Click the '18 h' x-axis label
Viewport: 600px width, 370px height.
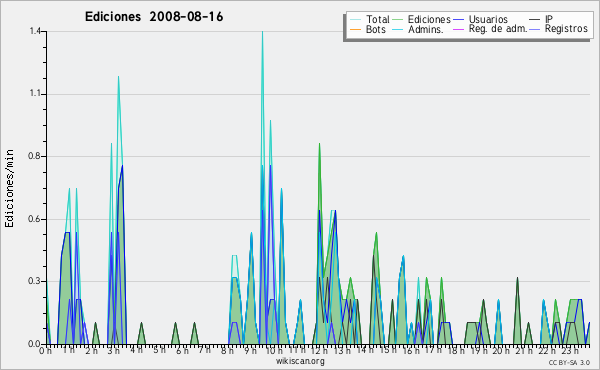(x=456, y=350)
